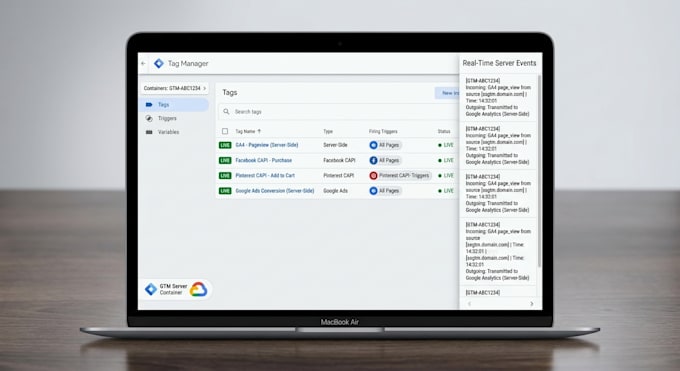Click Facebook CAPI type cell
The height and width of the screenshot is (371, 680).
(339, 160)
